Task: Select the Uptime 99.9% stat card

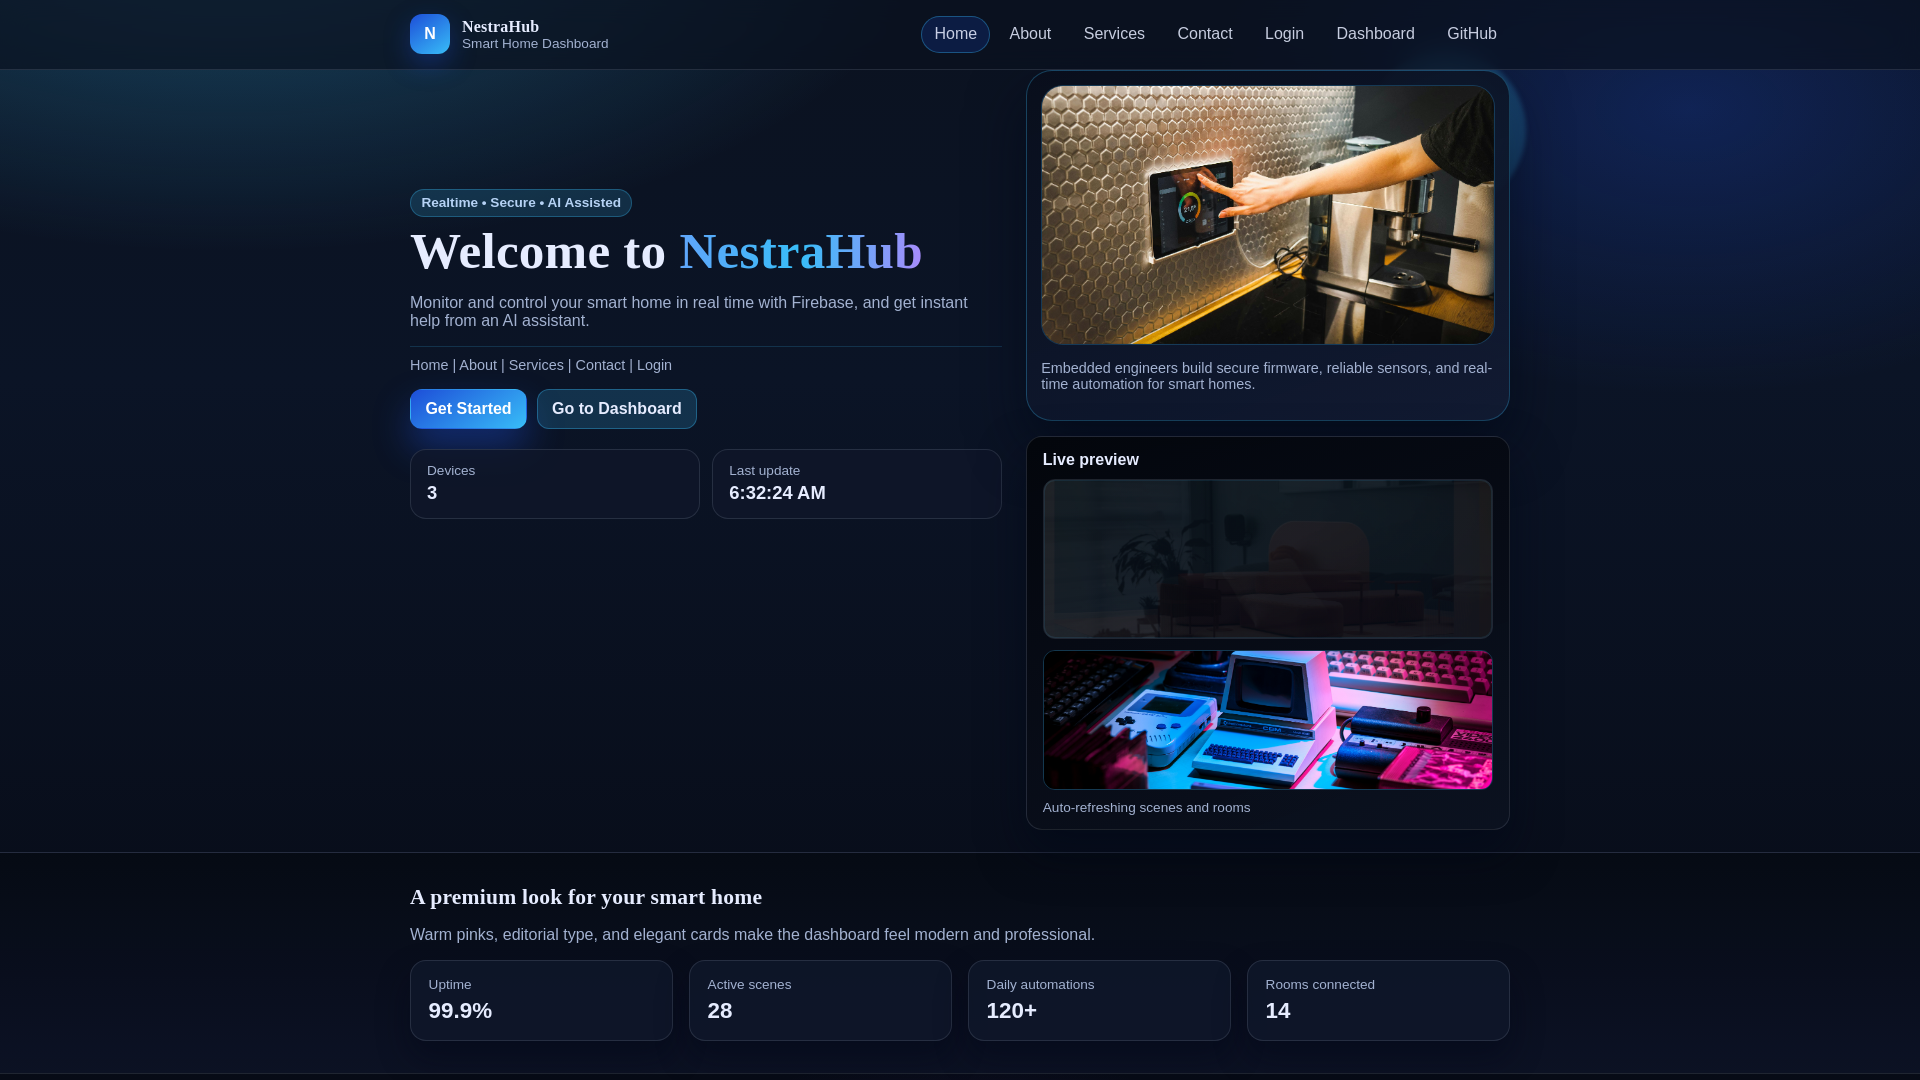Action: [541, 1001]
